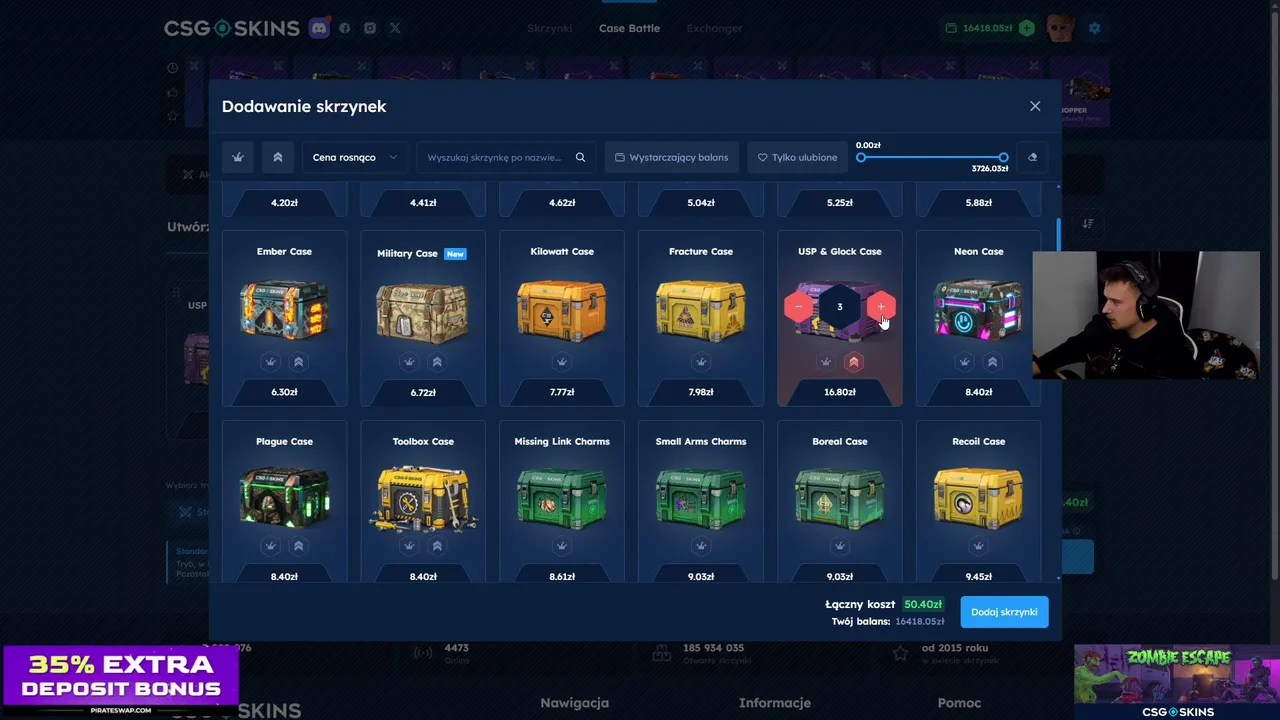Click the dialog's vertical scrollbar thumb
The image size is (1280, 720).
(1058, 235)
